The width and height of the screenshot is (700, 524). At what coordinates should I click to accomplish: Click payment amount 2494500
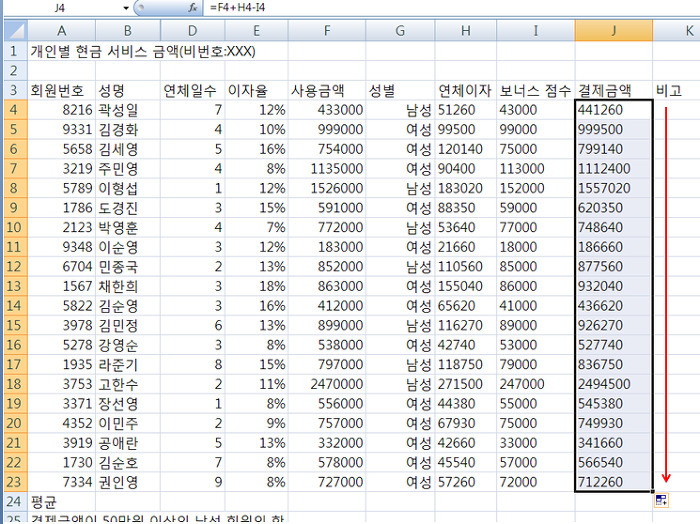614,384
